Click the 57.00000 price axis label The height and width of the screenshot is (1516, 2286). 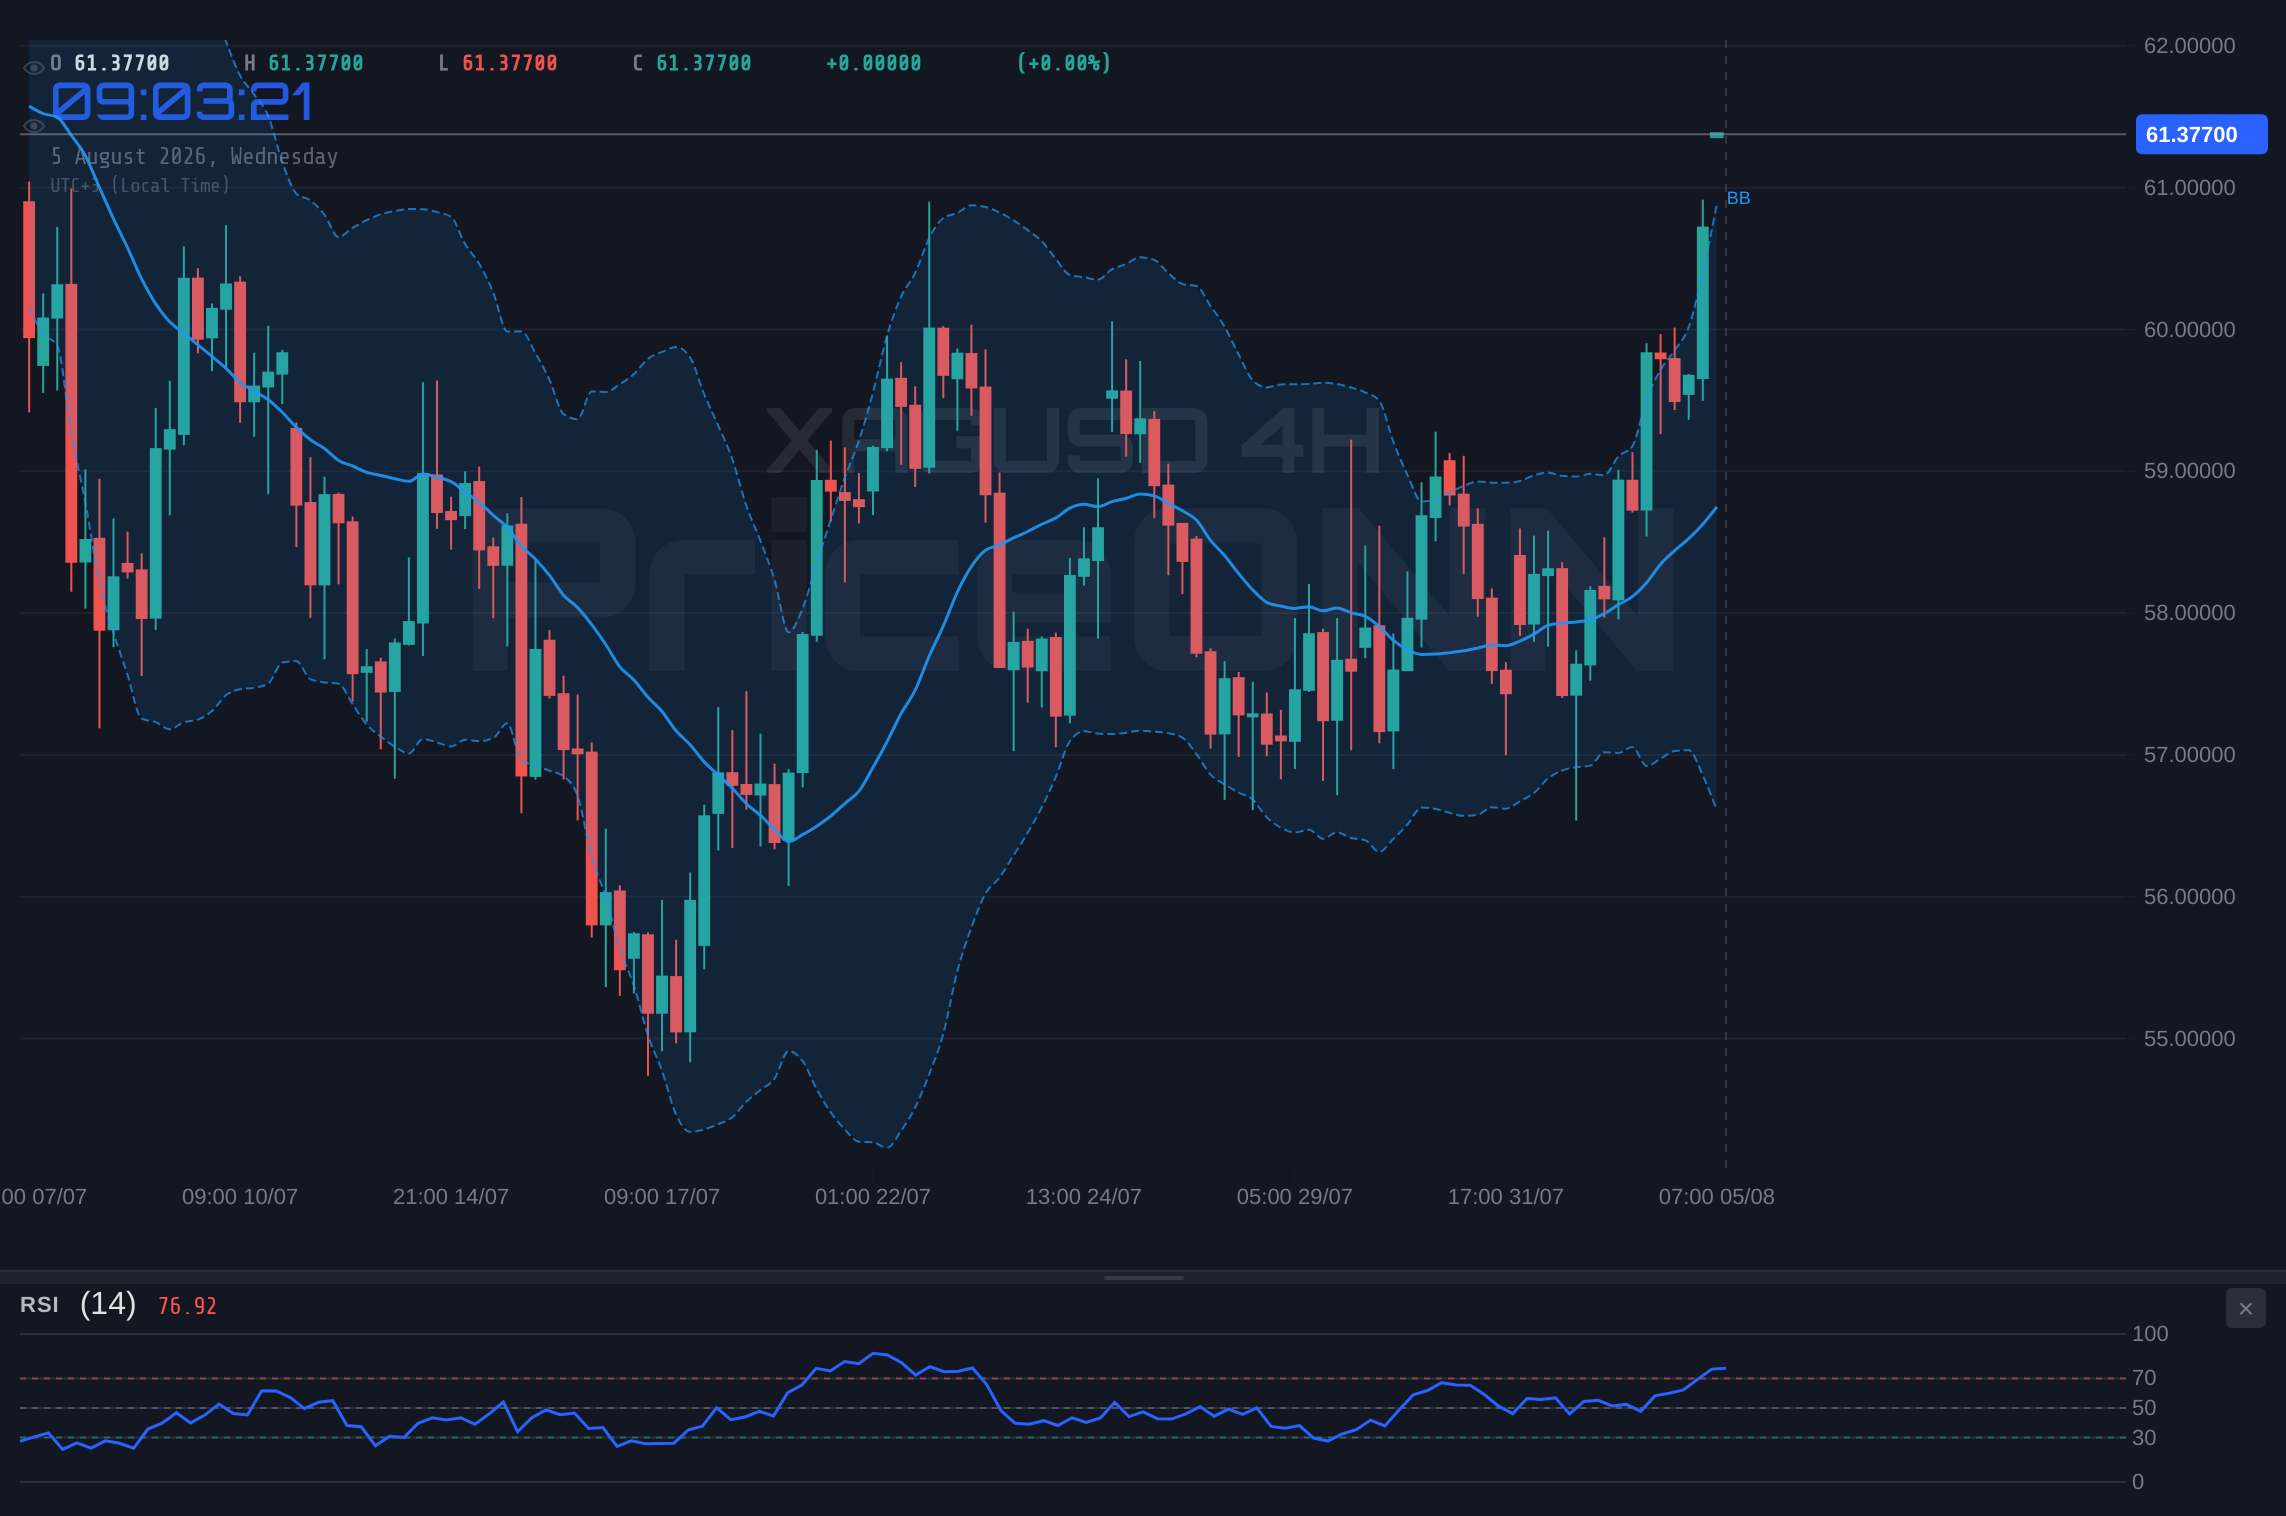(2189, 755)
